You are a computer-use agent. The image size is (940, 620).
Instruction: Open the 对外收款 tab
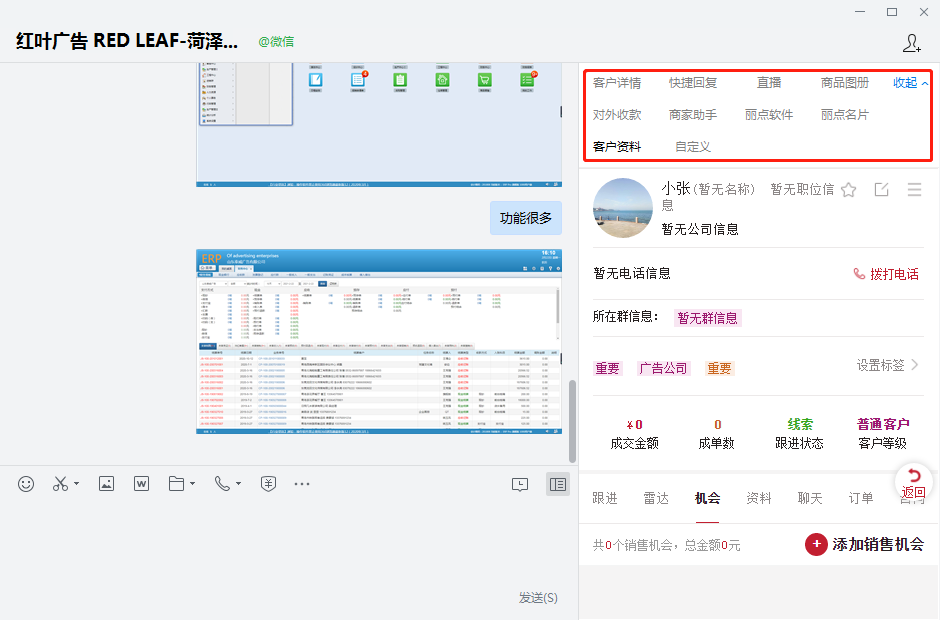click(x=617, y=115)
